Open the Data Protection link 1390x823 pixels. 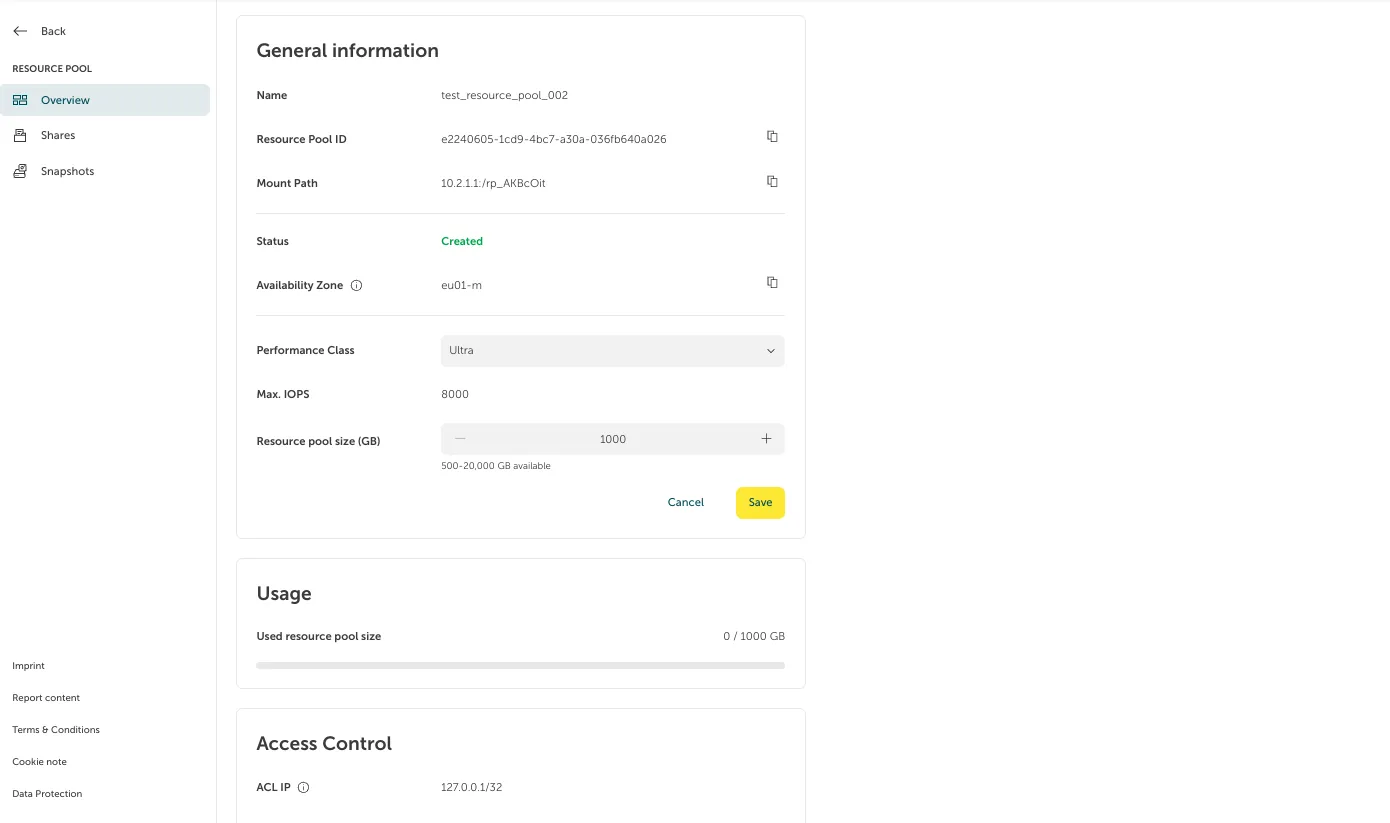click(47, 794)
